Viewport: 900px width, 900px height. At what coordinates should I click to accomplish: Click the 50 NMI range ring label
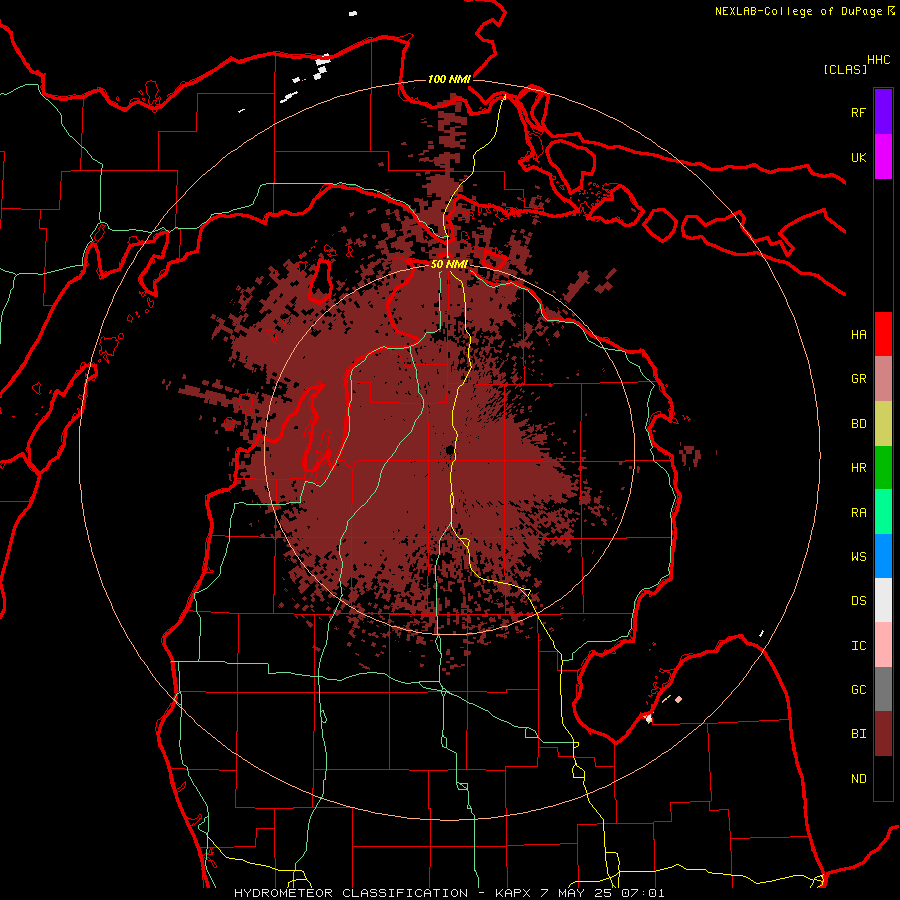[449, 264]
